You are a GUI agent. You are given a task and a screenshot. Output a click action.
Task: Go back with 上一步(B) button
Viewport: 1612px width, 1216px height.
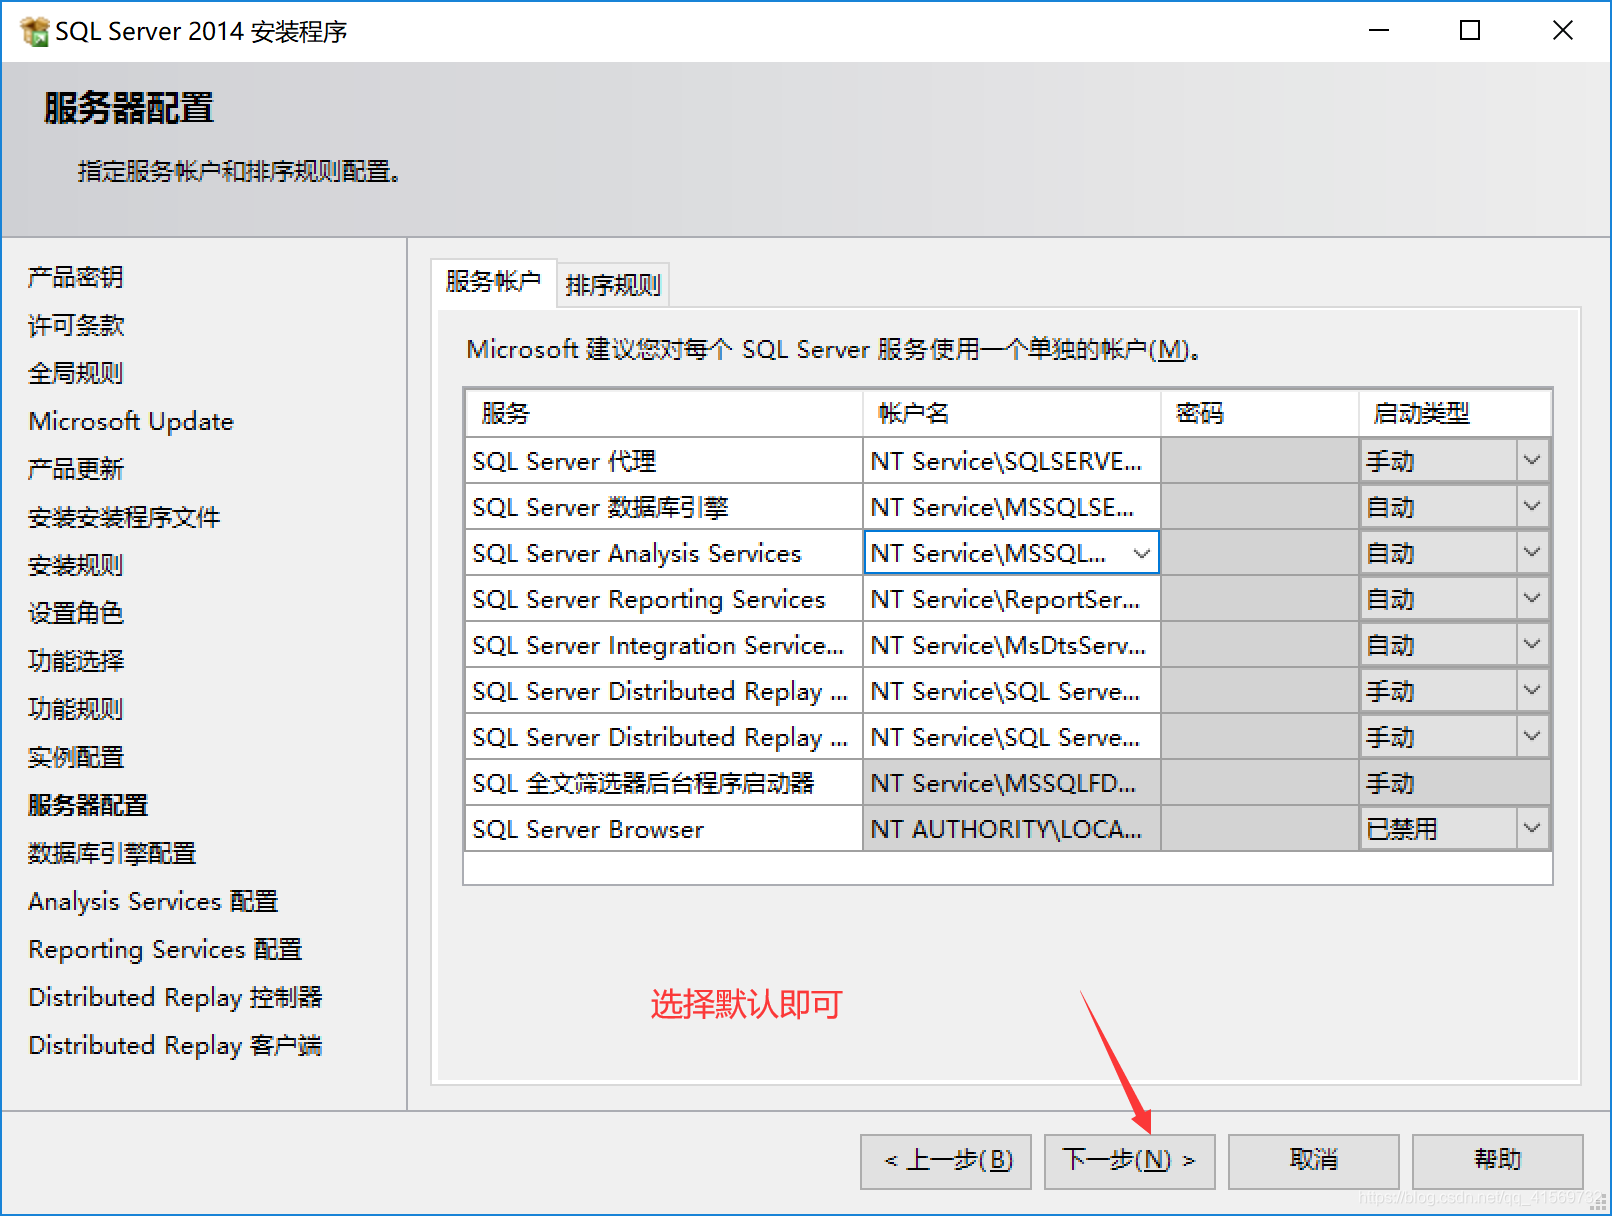[946, 1161]
